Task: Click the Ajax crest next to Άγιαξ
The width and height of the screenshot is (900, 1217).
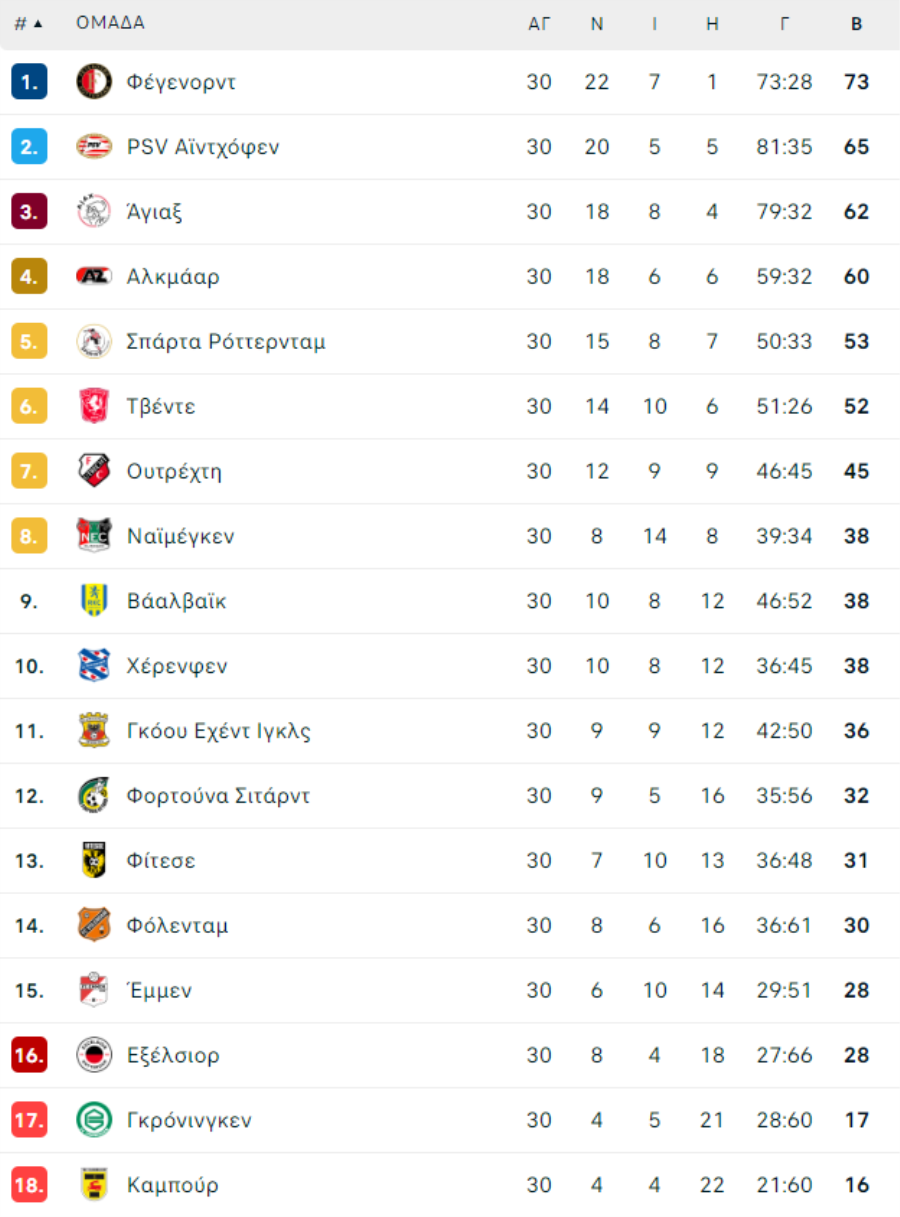Action: (94, 212)
